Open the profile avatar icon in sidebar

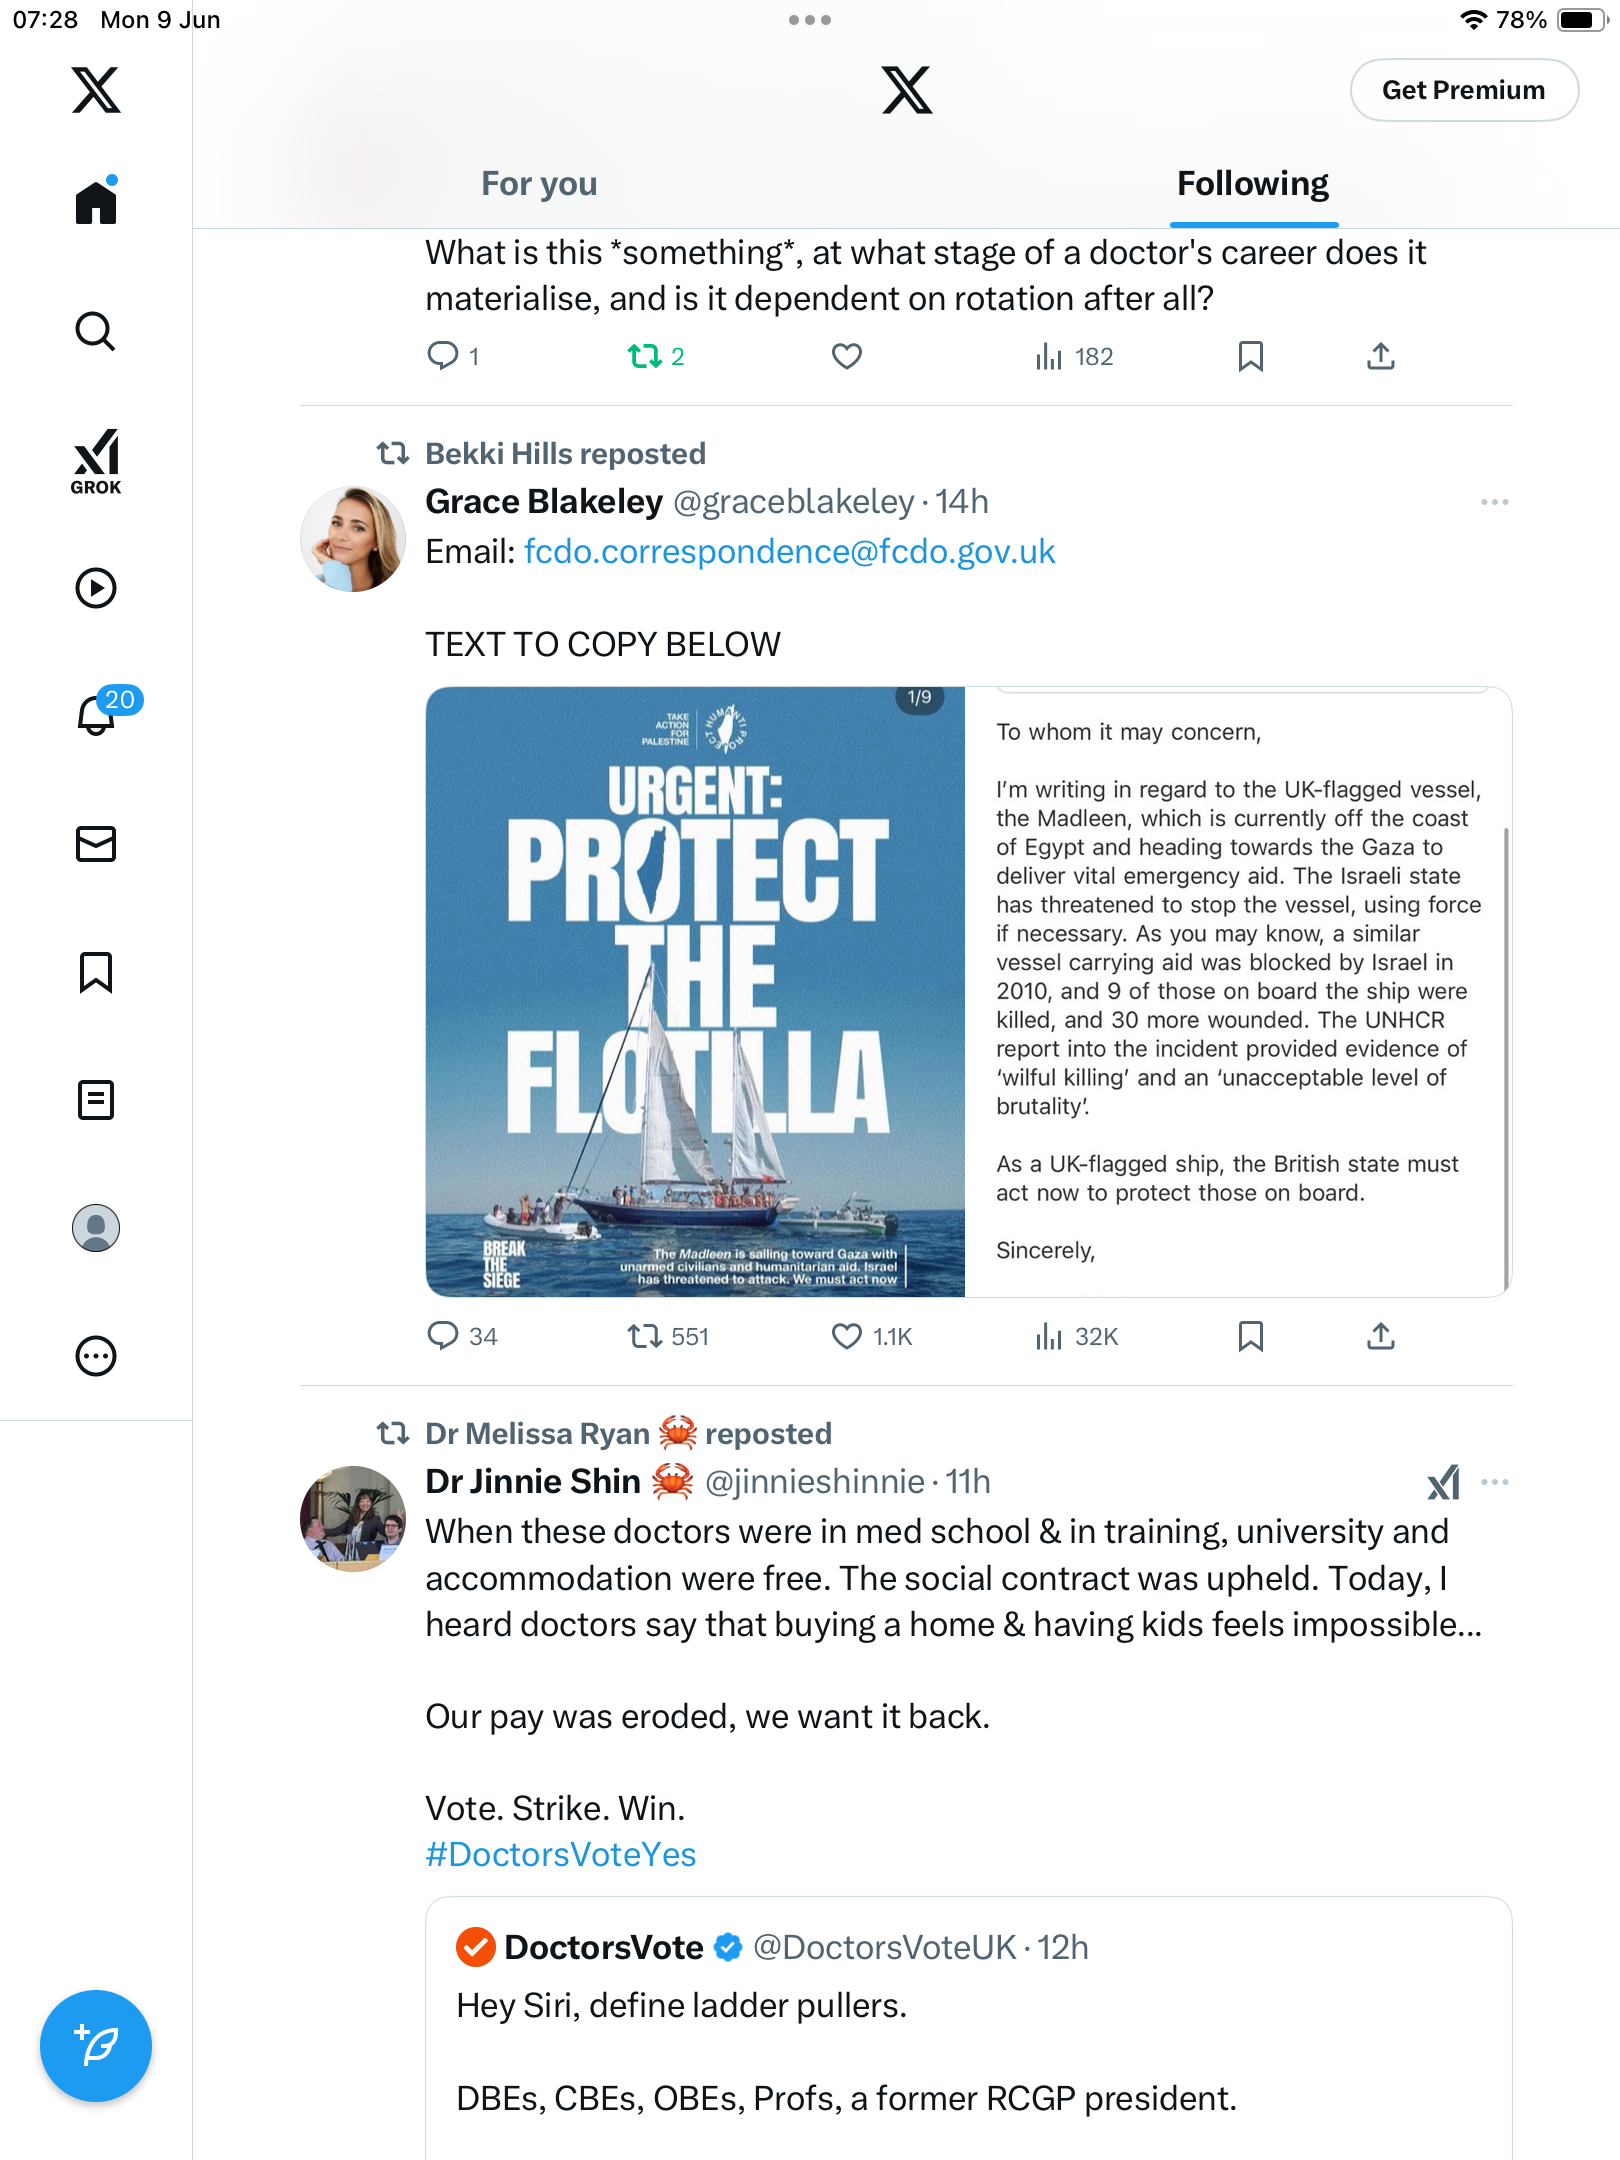(x=96, y=1228)
